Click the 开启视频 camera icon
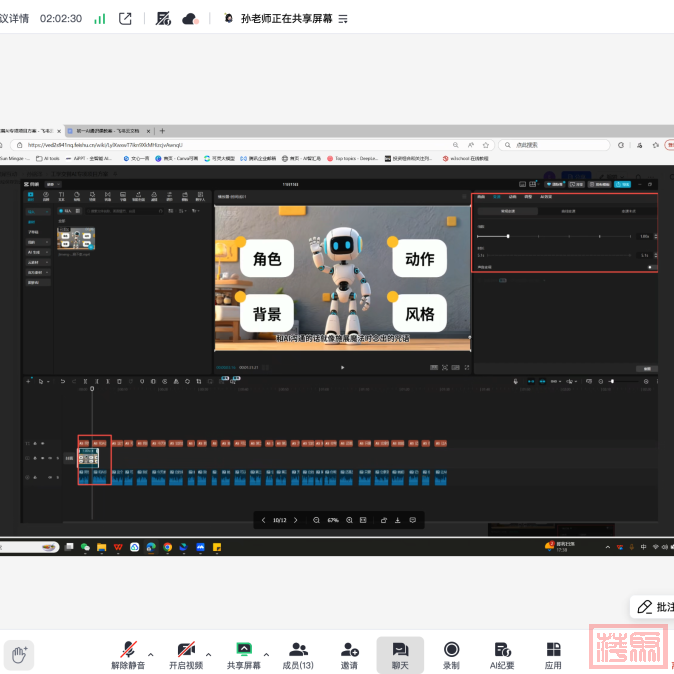The image size is (674, 674). 185,650
